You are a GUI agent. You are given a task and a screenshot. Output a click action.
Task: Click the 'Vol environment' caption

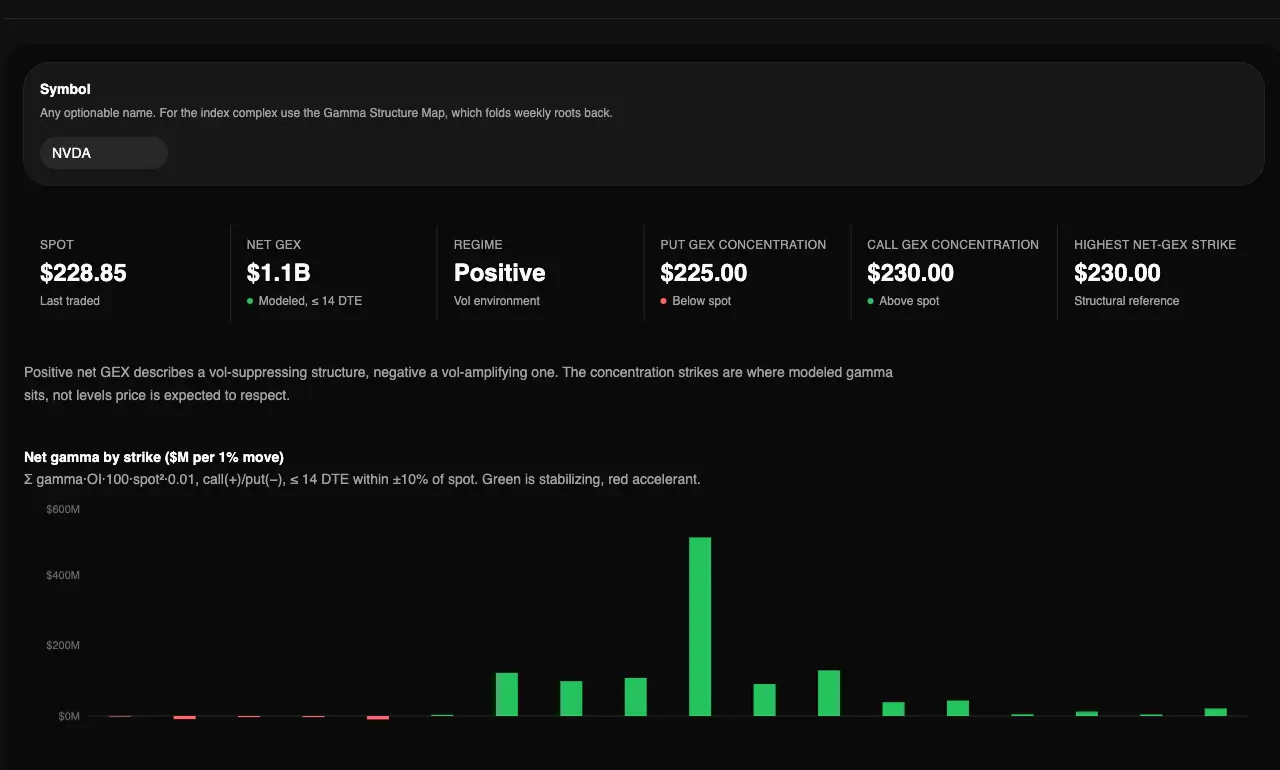[x=497, y=301]
